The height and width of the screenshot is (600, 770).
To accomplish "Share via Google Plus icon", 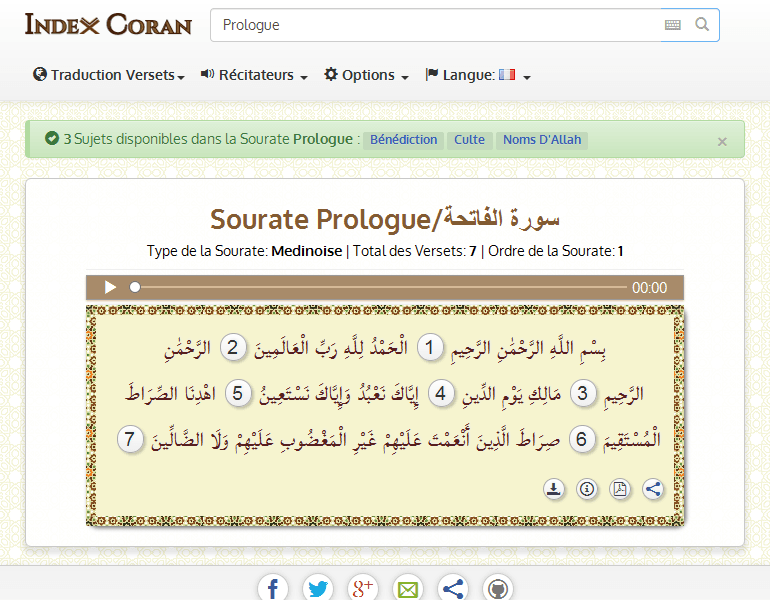I will tap(363, 588).
